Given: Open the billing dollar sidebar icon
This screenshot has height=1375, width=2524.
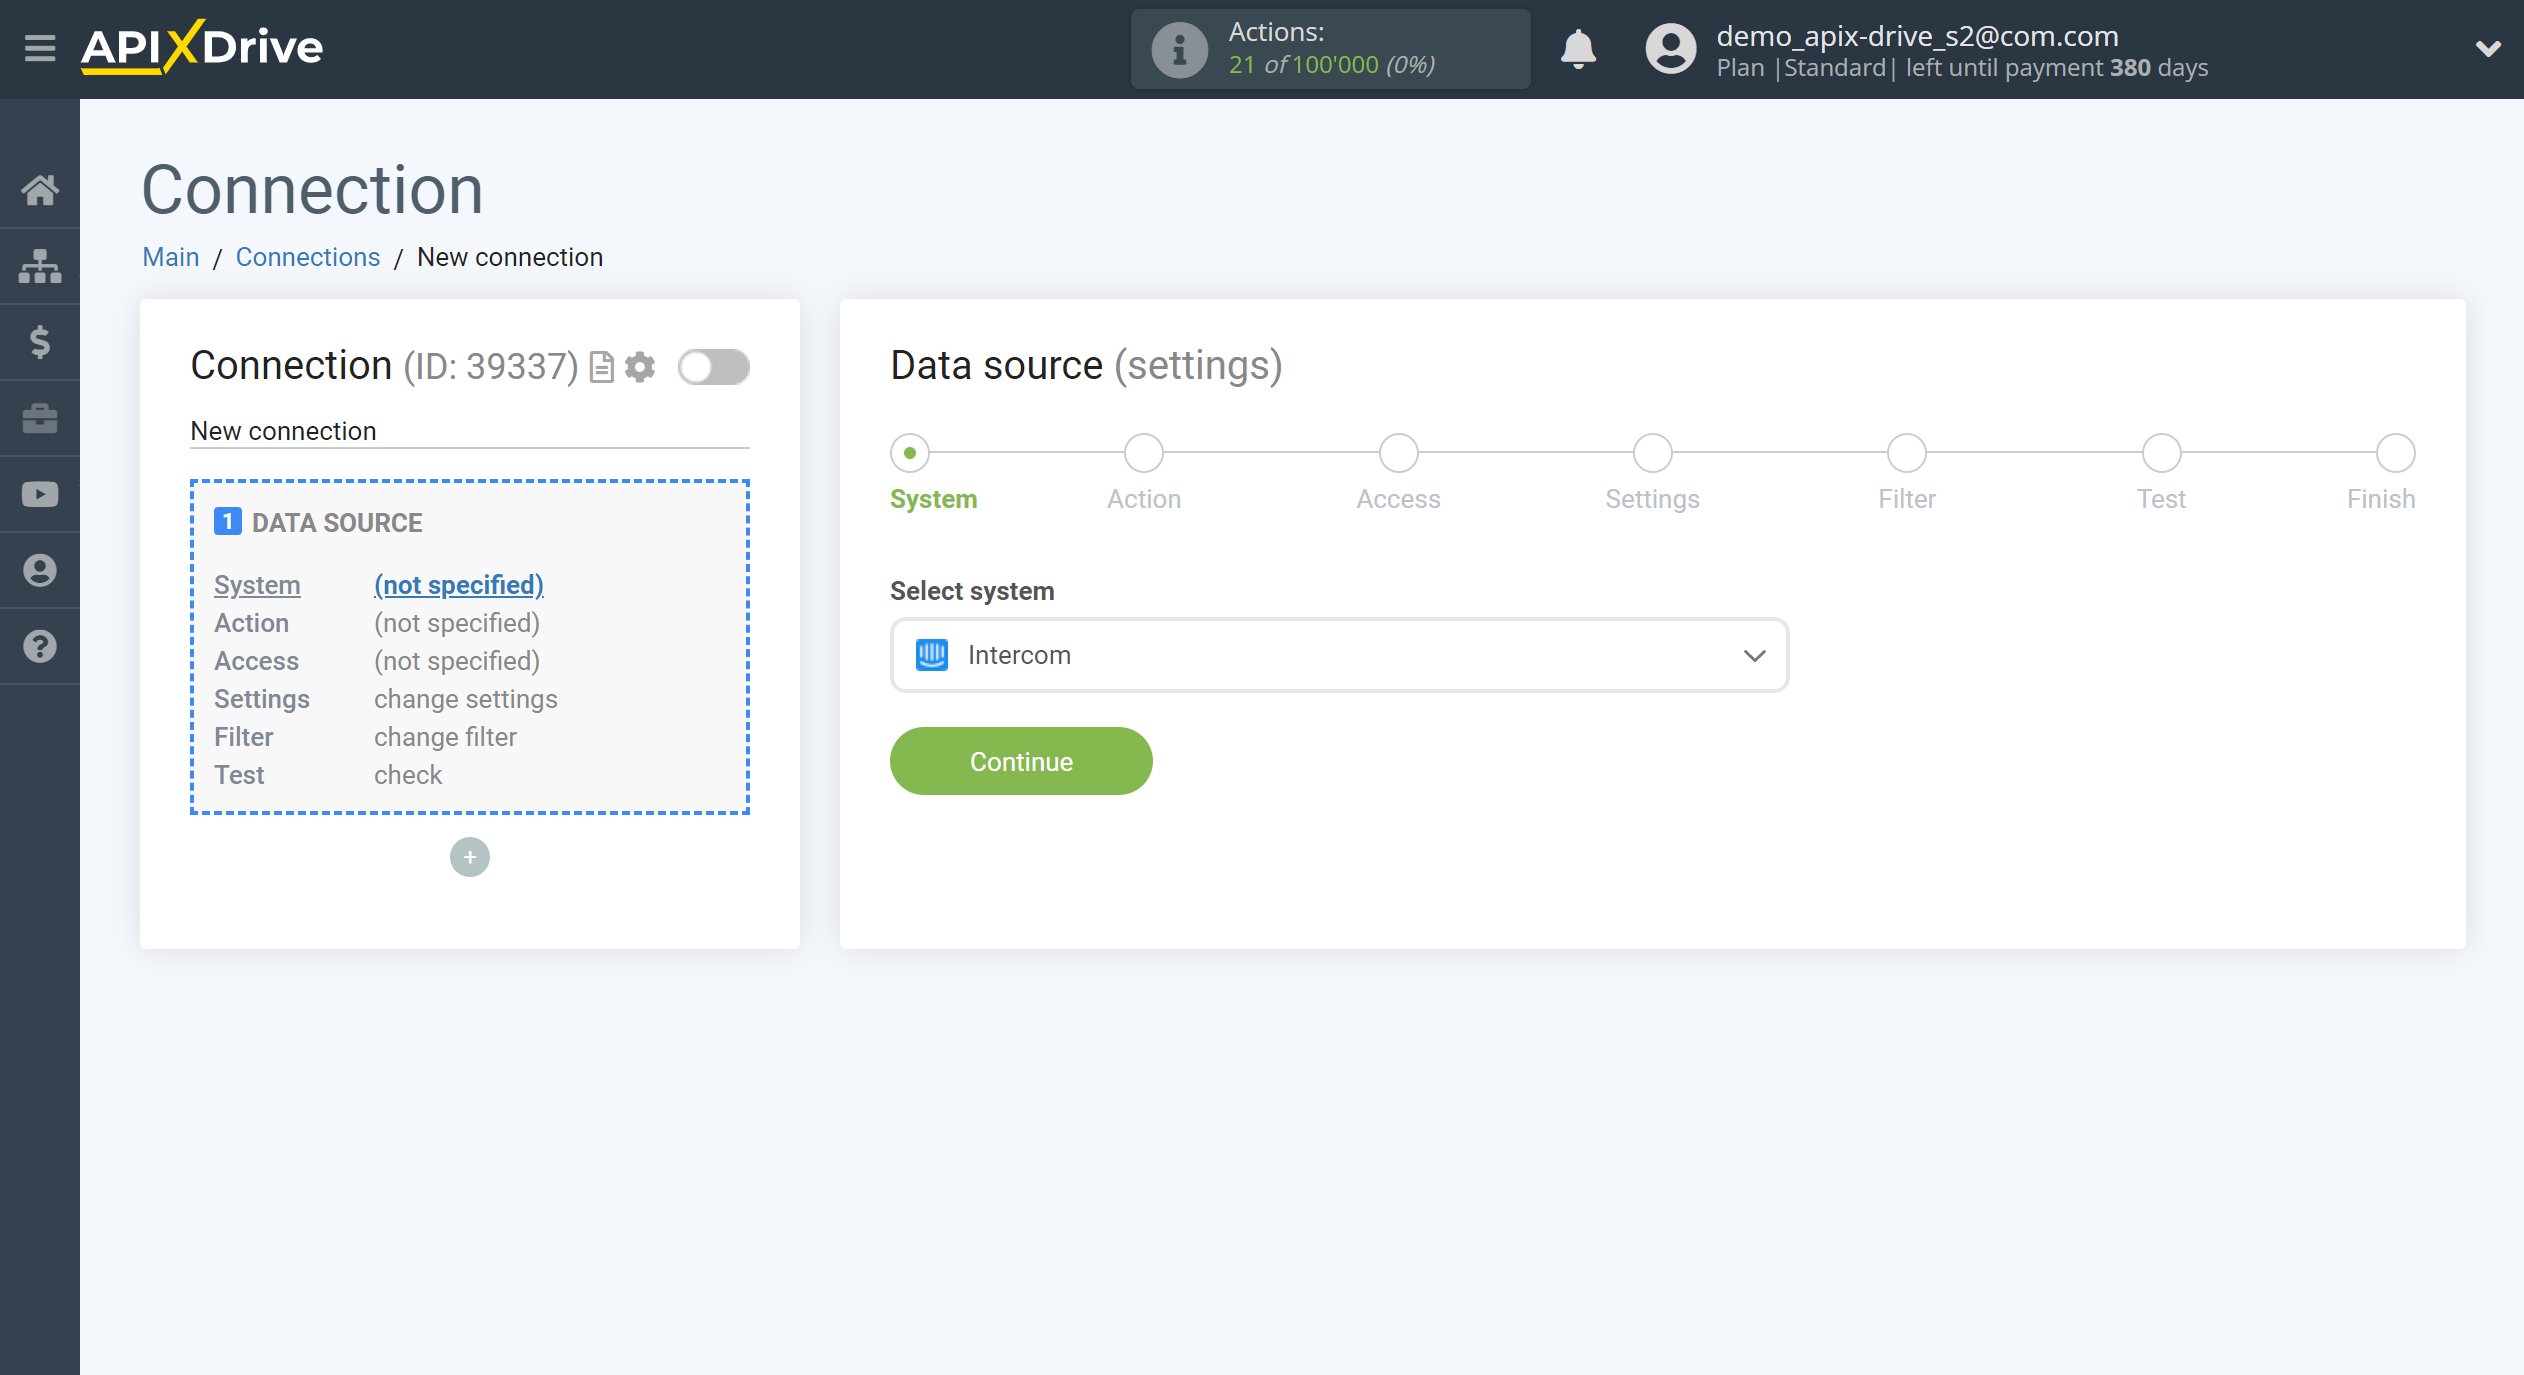Looking at the screenshot, I should click(x=40, y=342).
